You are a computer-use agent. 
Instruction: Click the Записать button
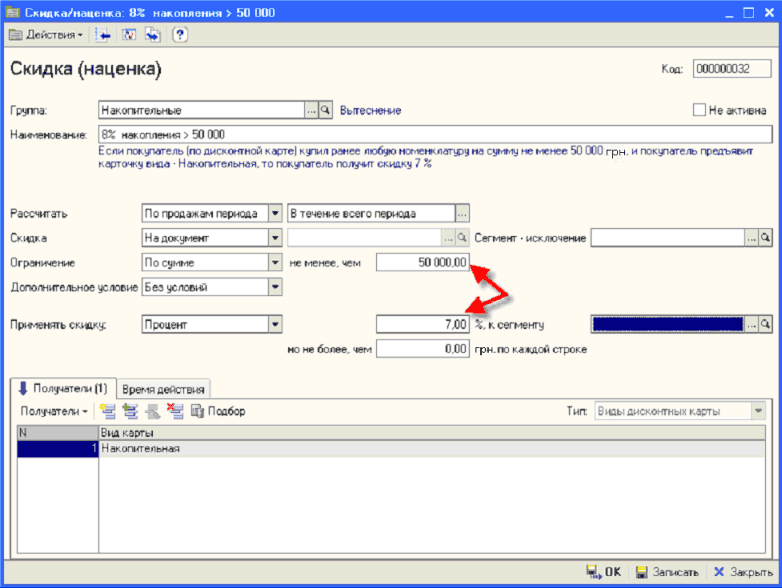point(667,572)
